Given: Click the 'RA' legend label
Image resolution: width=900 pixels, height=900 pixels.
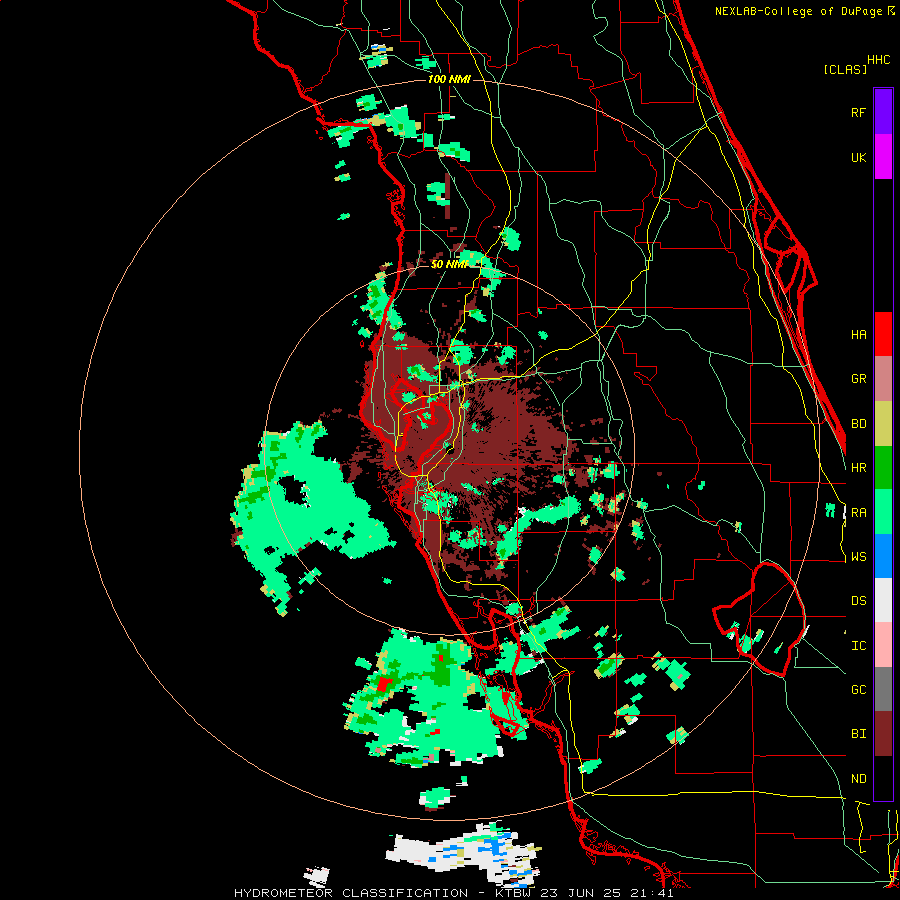Looking at the screenshot, I should [858, 513].
